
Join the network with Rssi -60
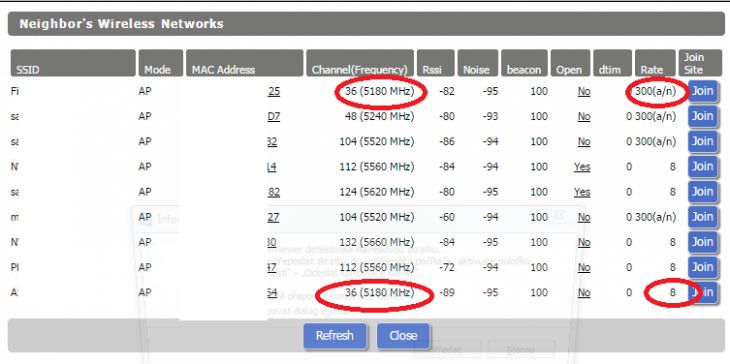pos(702,217)
